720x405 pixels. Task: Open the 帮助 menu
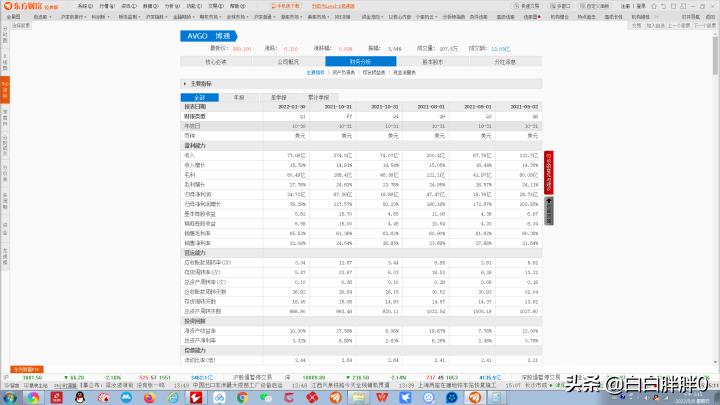pyautogui.click(x=238, y=6)
